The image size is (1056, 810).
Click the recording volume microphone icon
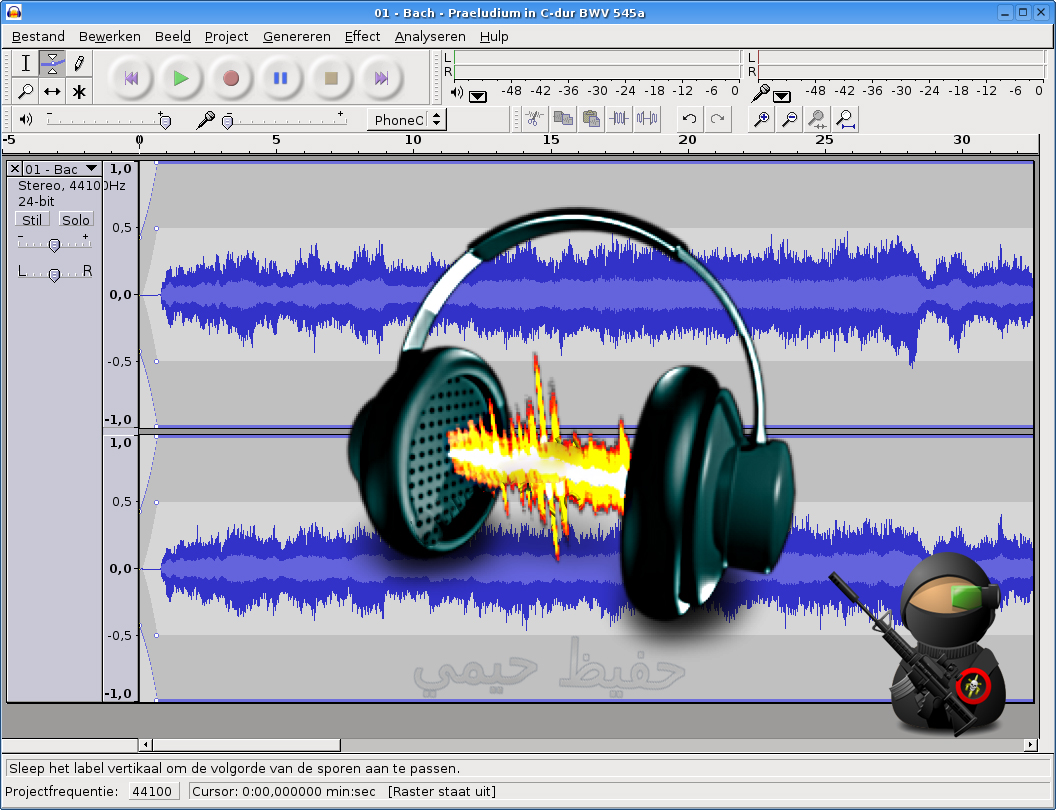point(205,120)
